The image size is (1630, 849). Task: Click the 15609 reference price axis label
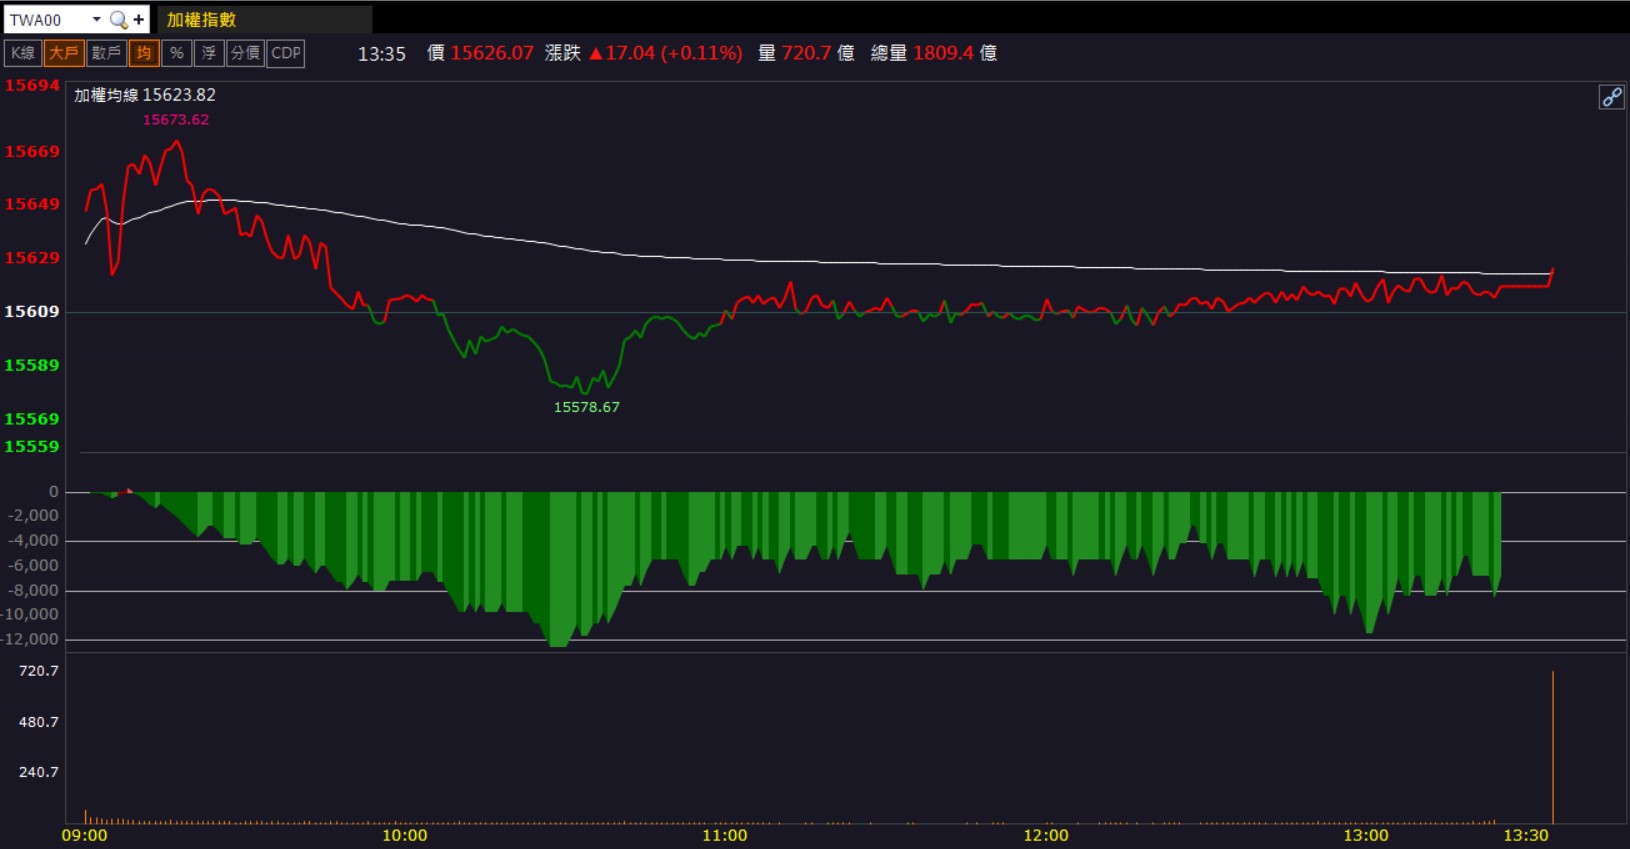coord(32,312)
